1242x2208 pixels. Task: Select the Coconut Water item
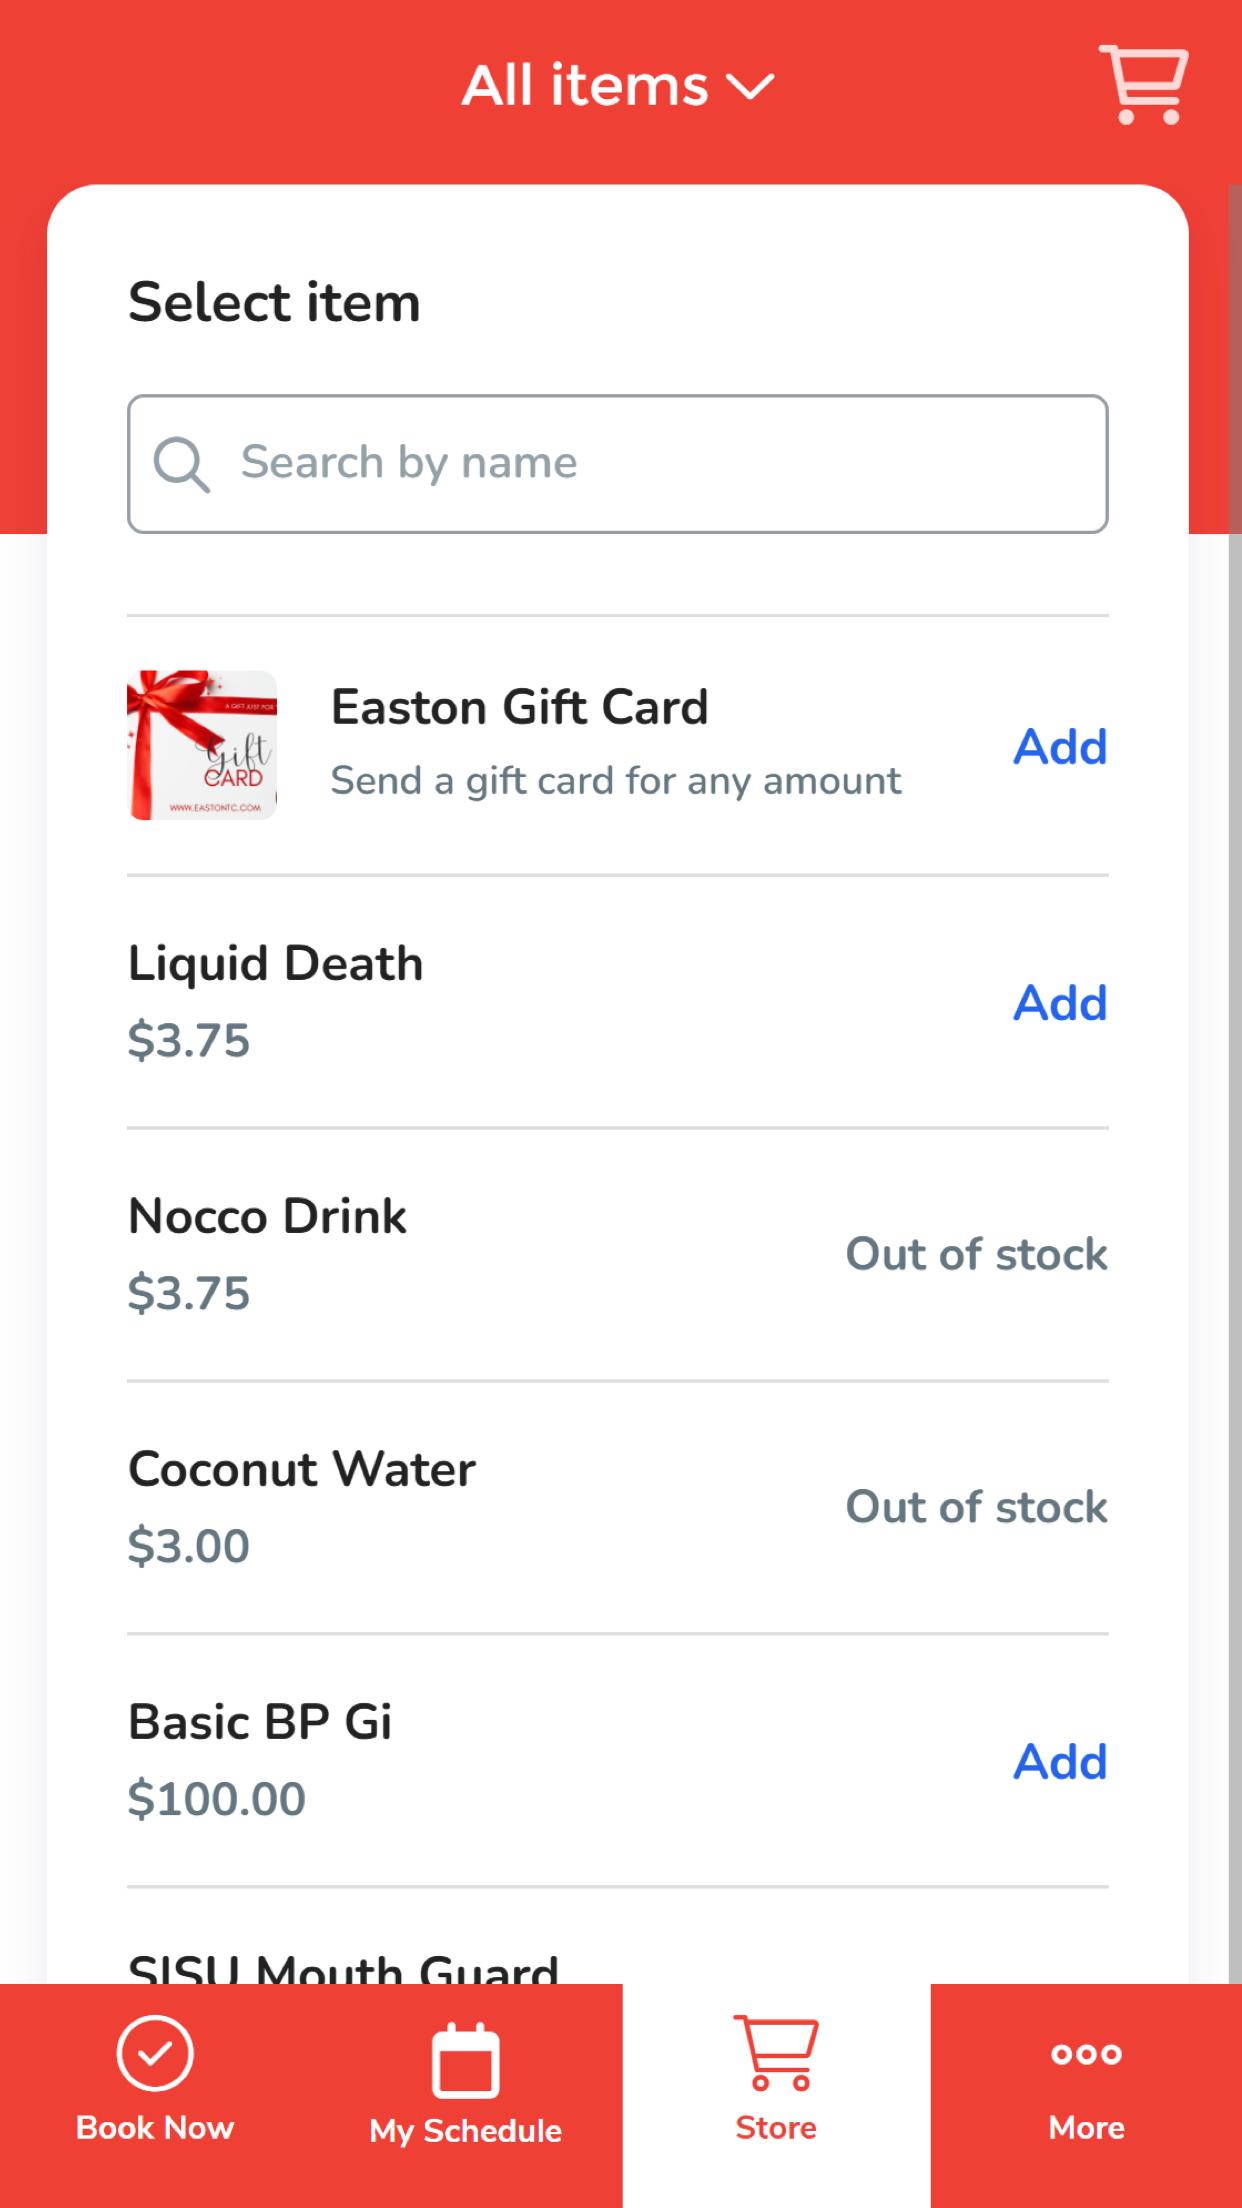click(618, 1507)
